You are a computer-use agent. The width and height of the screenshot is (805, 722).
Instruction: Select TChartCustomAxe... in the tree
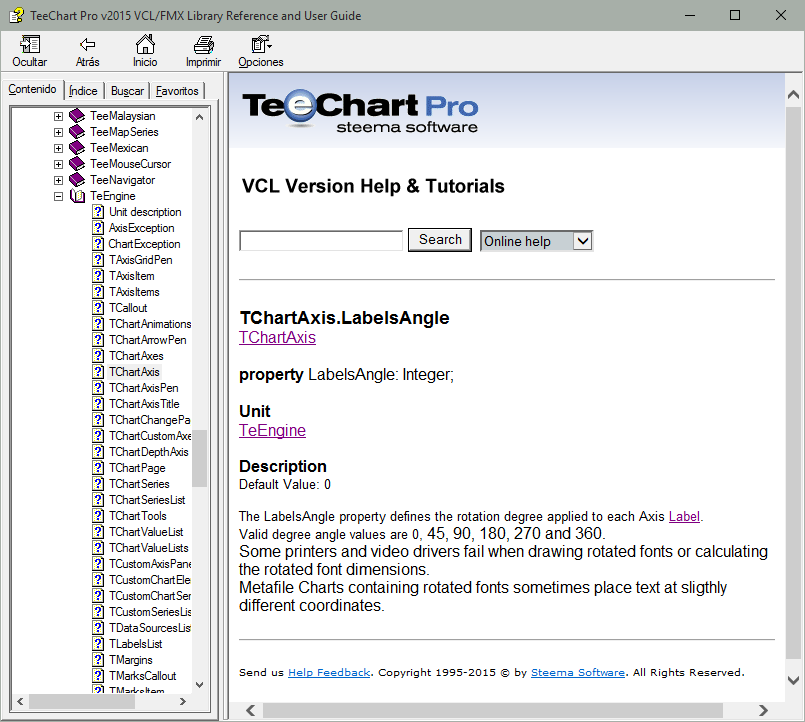point(150,435)
